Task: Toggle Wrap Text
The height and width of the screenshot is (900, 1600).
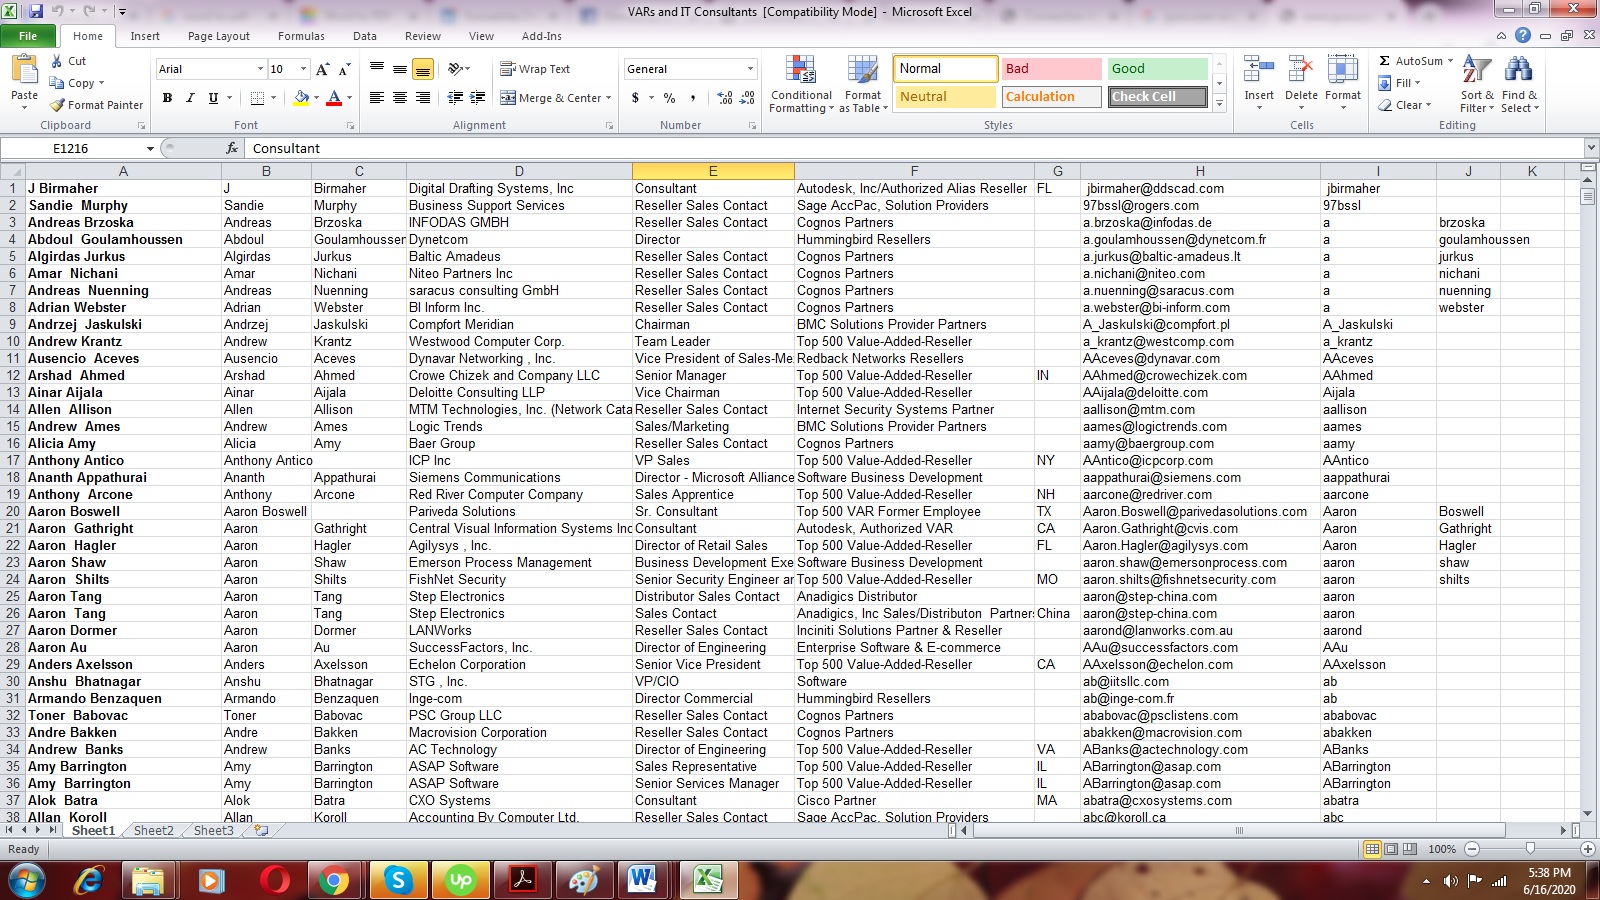Action: point(535,69)
